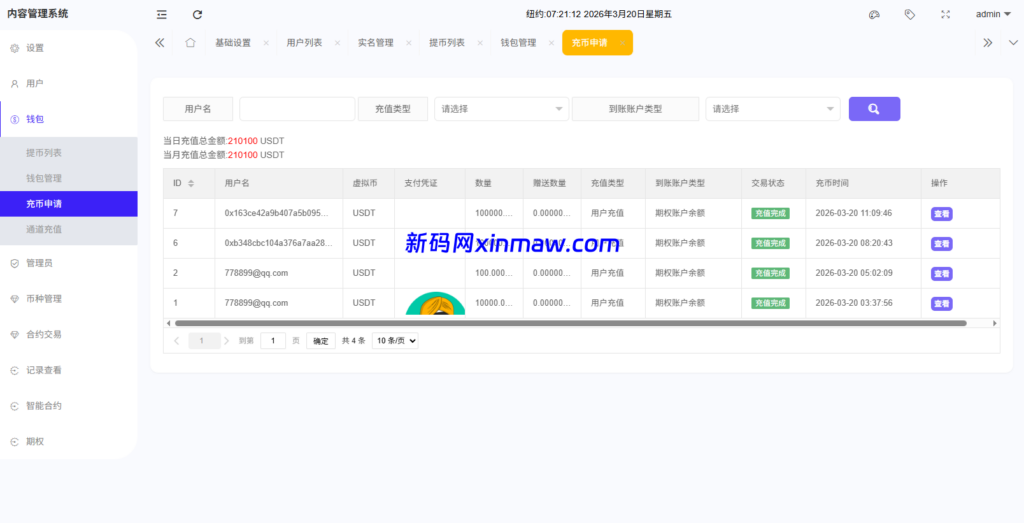Open 通道充值 in the sidebar
1024x523 pixels.
click(69, 229)
